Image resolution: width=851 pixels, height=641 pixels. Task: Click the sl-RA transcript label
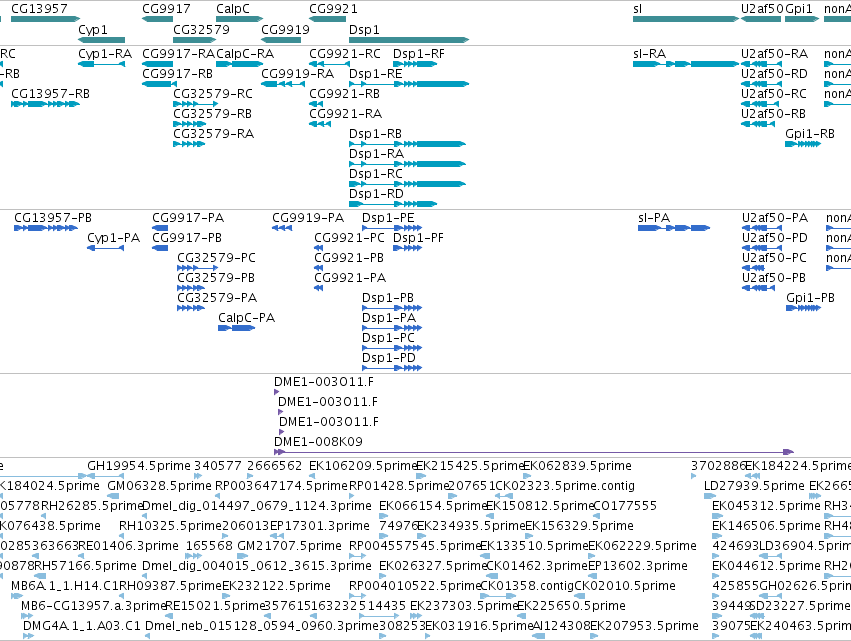pyautogui.click(x=649, y=54)
